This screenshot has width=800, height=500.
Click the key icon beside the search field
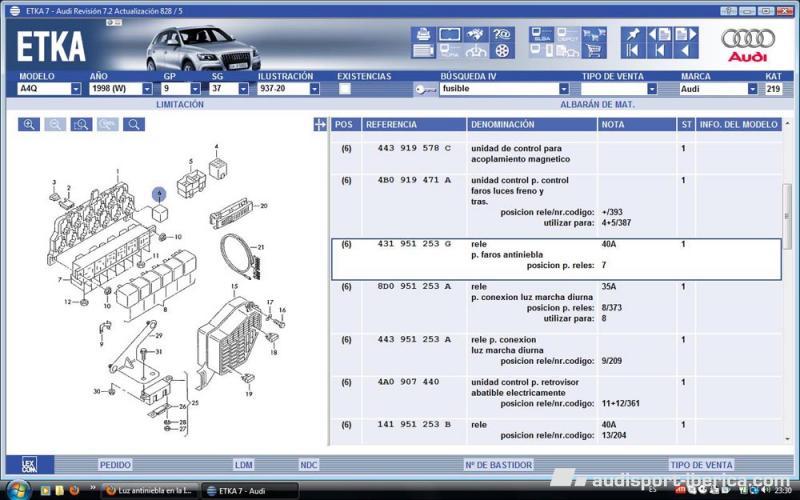[x=425, y=89]
